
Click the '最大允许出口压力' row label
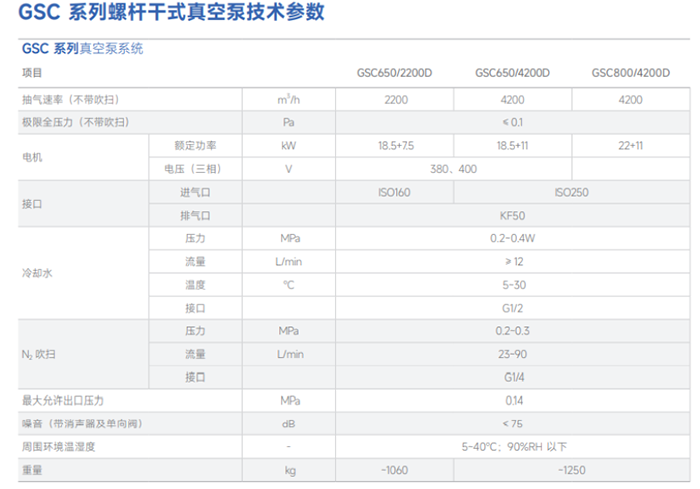tap(62, 401)
